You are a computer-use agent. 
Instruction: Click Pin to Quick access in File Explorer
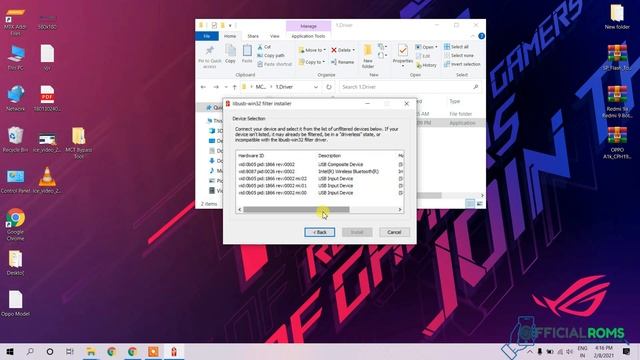(209, 56)
